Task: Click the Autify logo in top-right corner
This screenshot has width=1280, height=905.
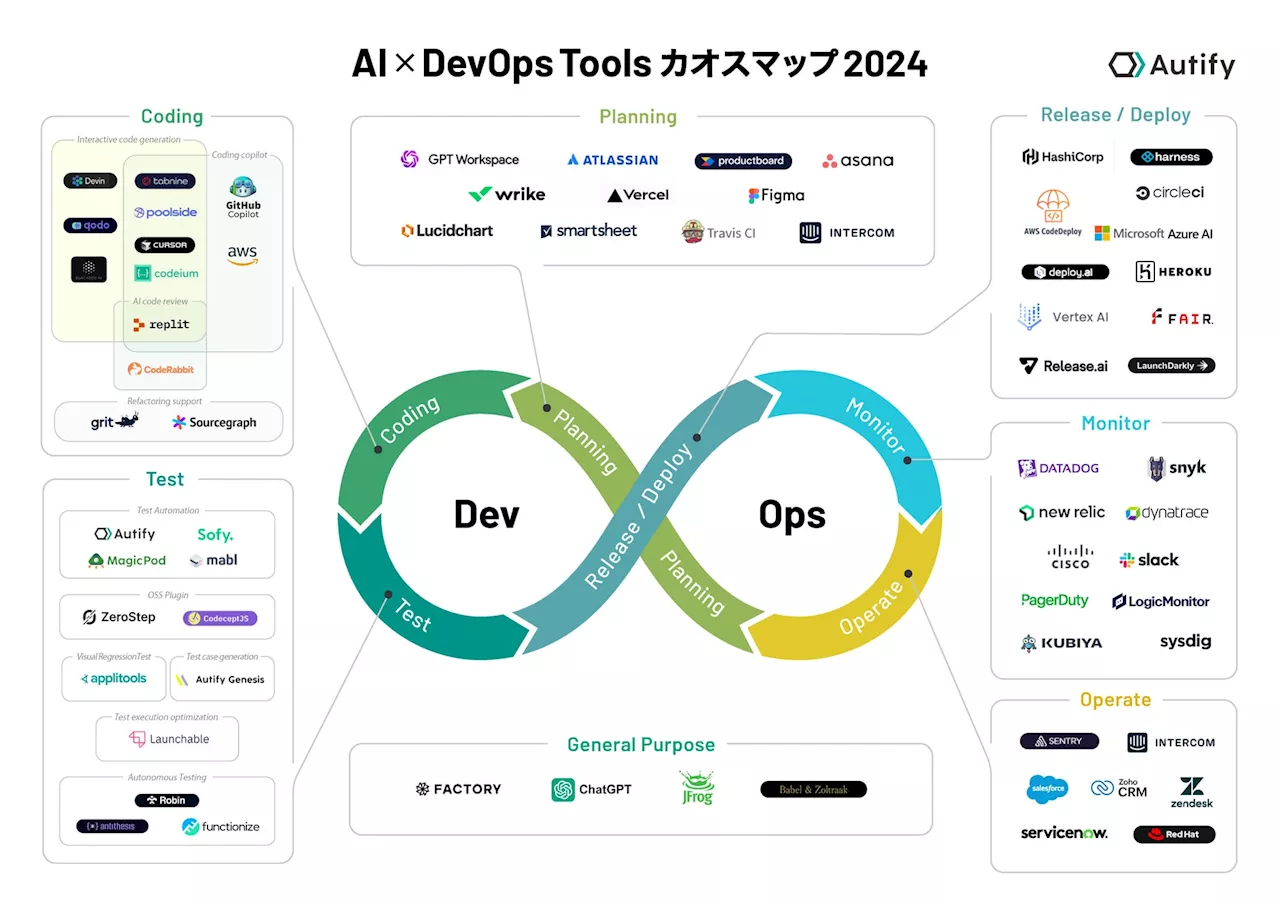Action: (x=1171, y=65)
